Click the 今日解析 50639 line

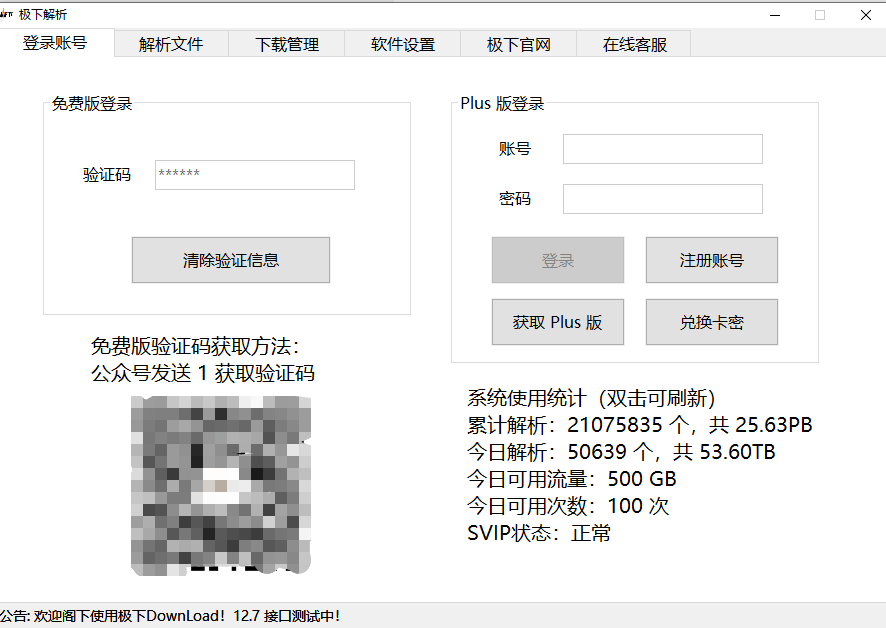(x=621, y=452)
